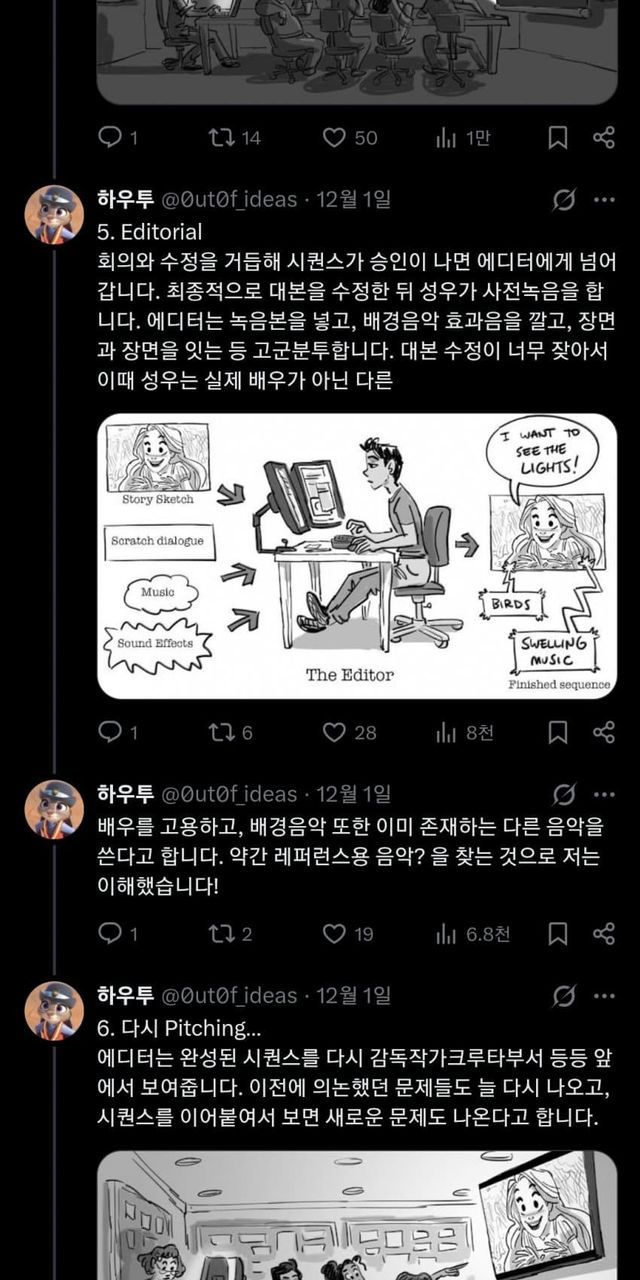Like the post with 50 likes
640x1280 pixels.
pyautogui.click(x=350, y=138)
